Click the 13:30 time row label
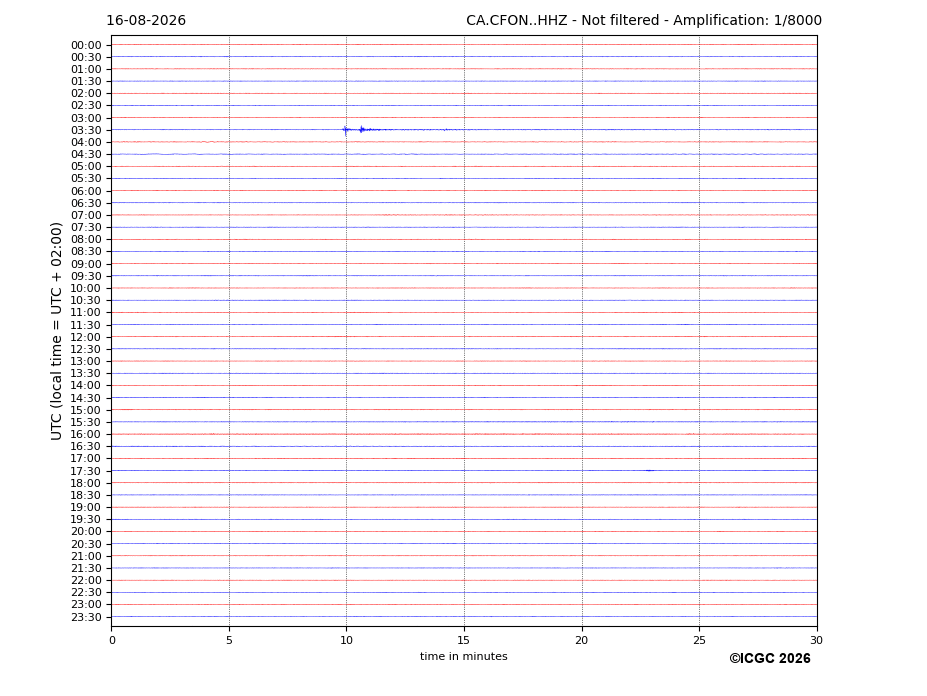 tap(86, 374)
